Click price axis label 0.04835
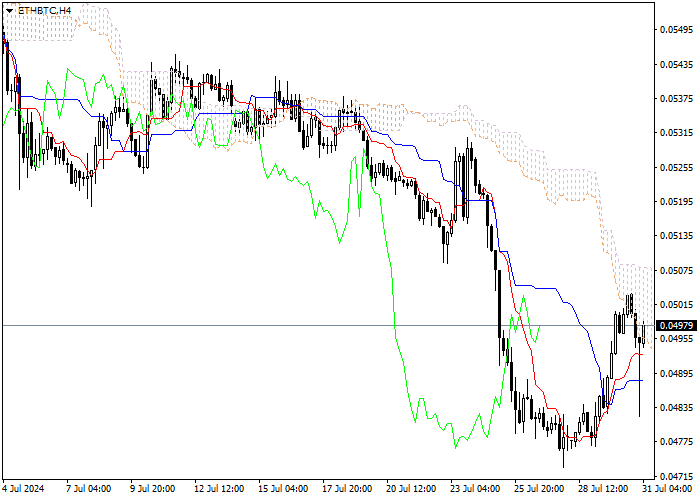The image size is (700, 500). (676, 407)
